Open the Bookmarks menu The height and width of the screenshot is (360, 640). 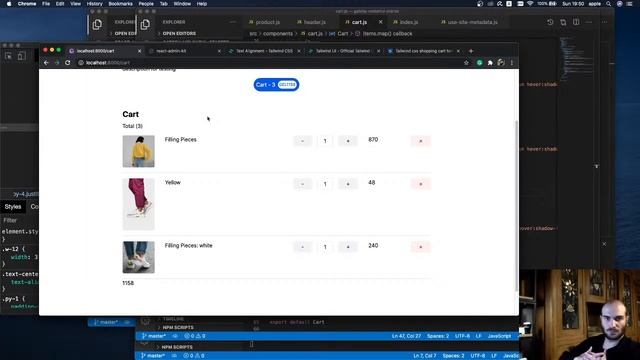point(120,4)
